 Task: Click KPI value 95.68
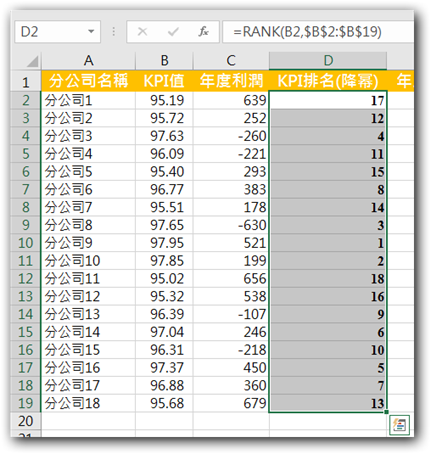164,403
